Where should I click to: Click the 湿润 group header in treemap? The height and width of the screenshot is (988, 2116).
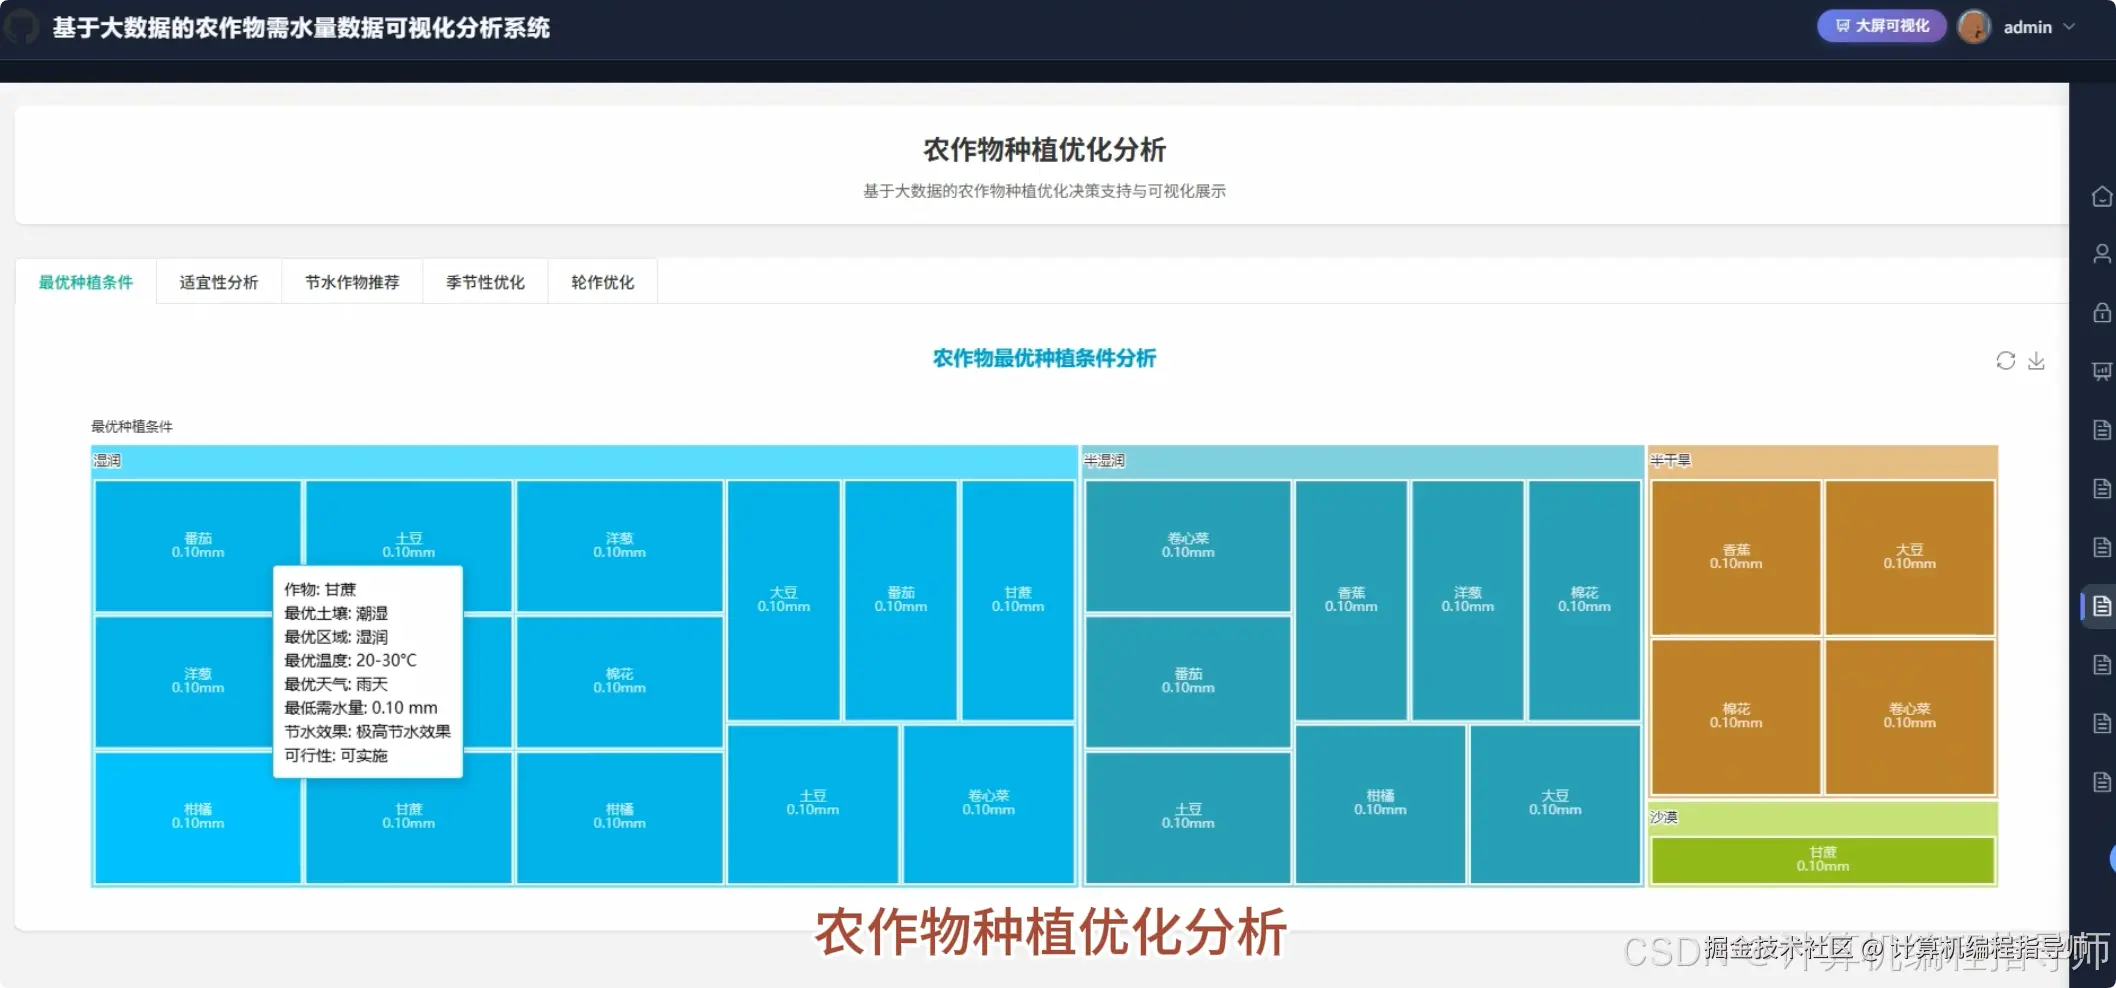(x=584, y=461)
